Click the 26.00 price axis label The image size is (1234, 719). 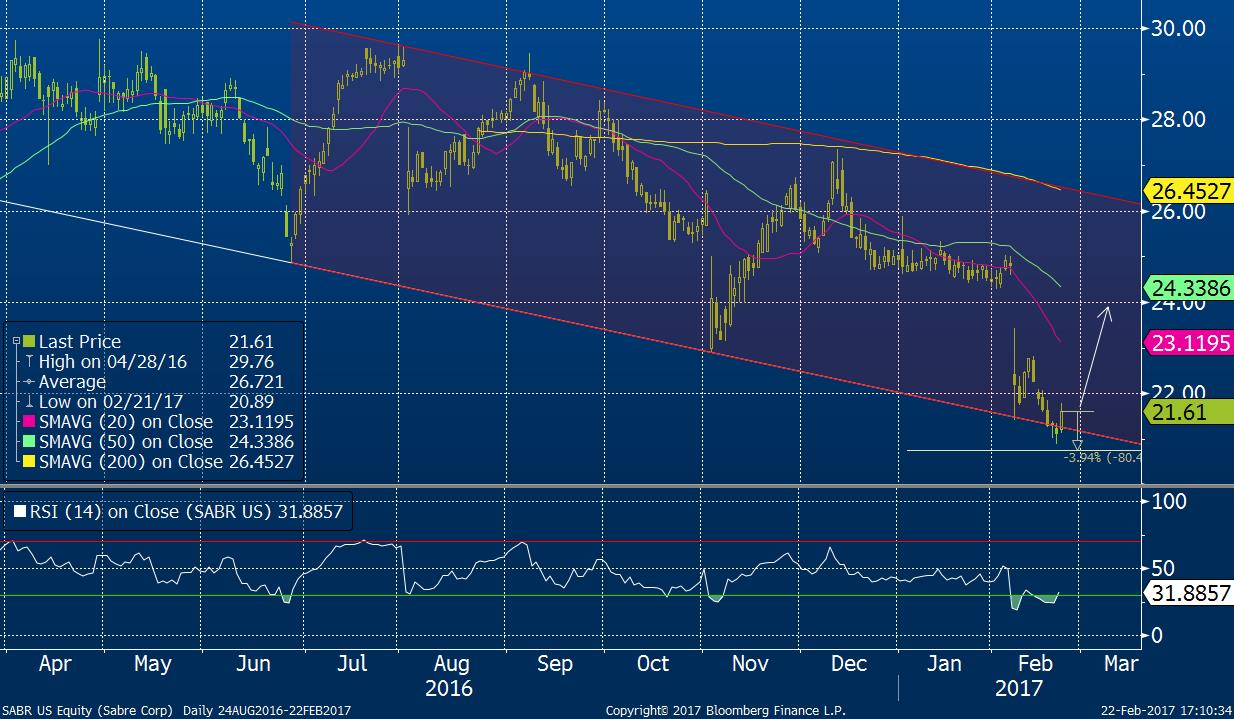point(1177,212)
